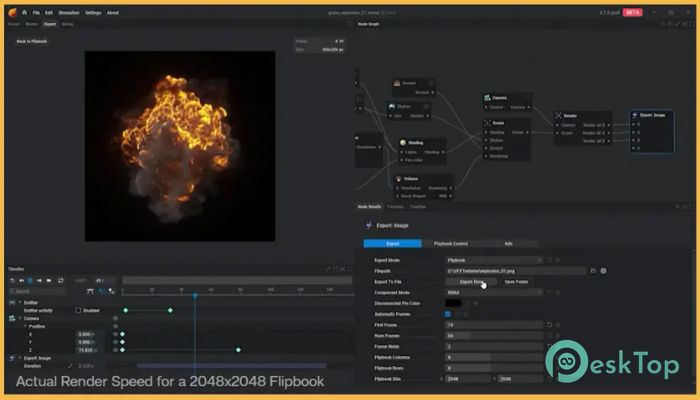Jump to previous frame in timeline
This screenshot has width=700, height=400.
[x=21, y=280]
